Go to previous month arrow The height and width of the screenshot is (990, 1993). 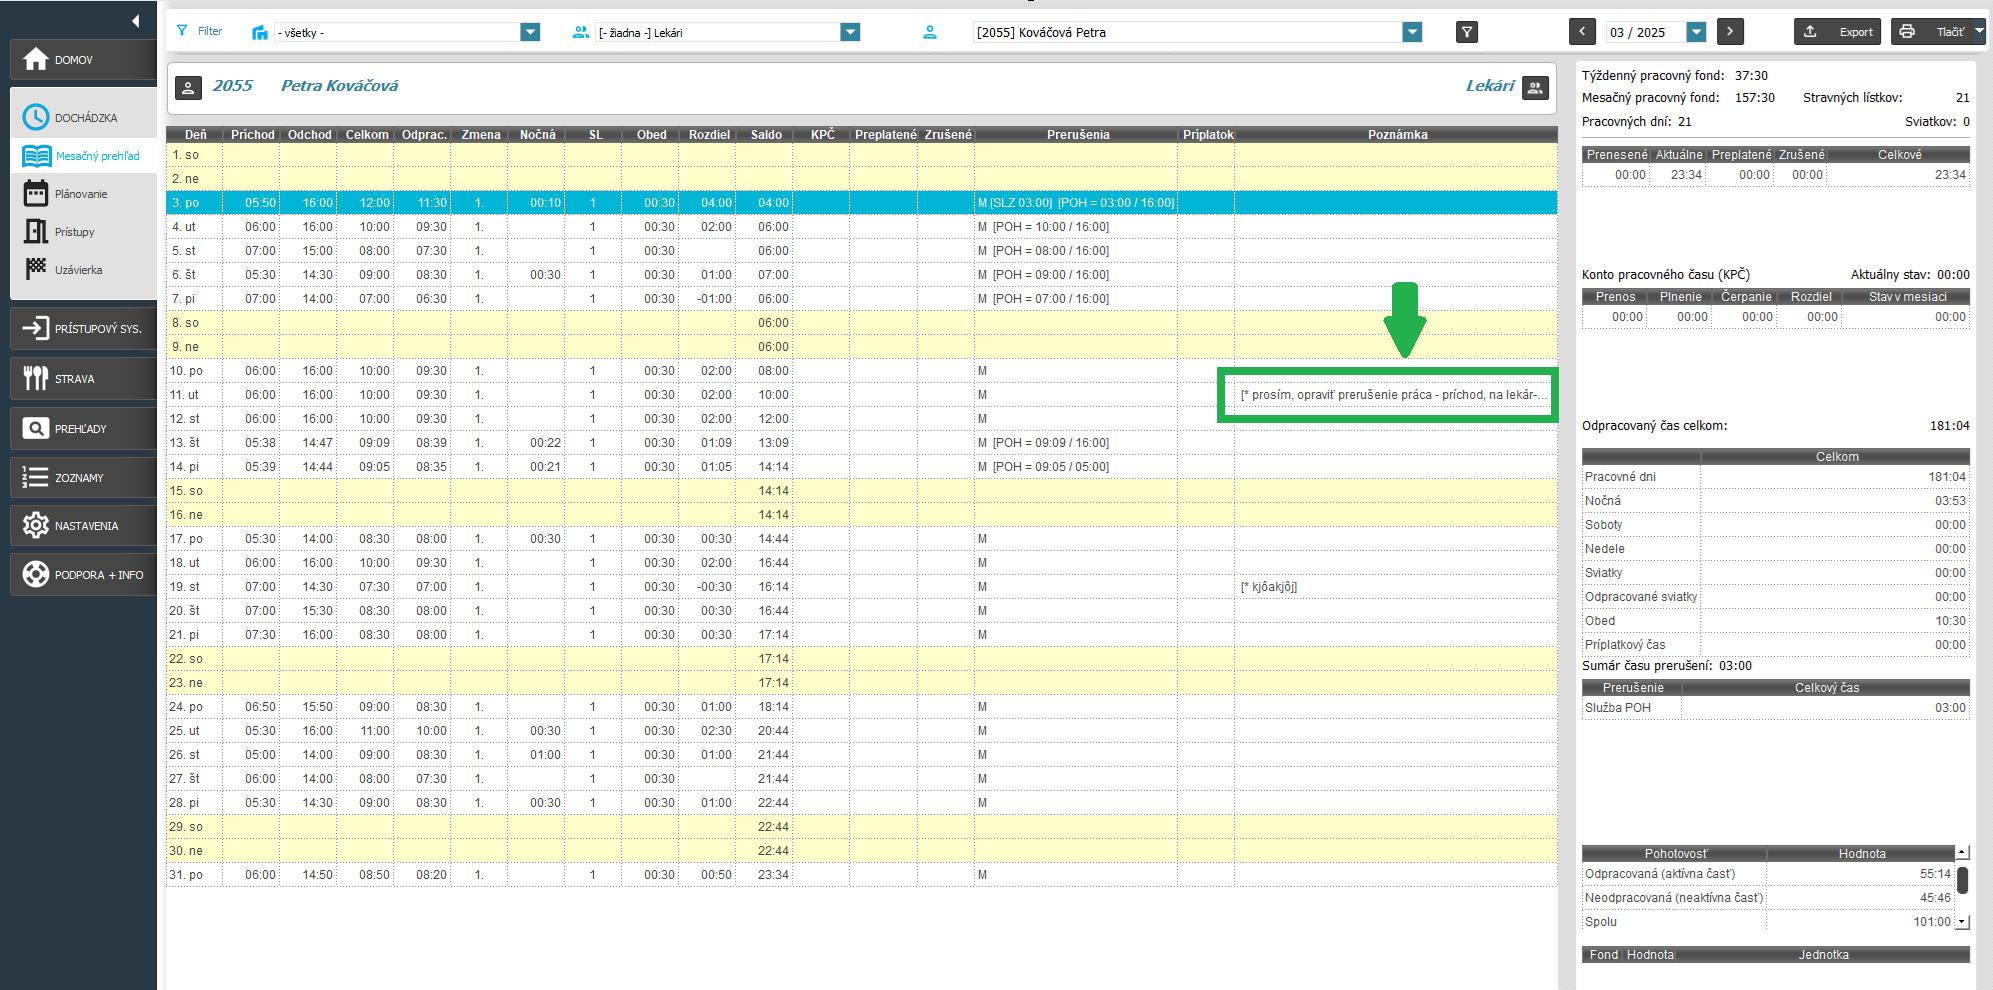click(x=1582, y=32)
